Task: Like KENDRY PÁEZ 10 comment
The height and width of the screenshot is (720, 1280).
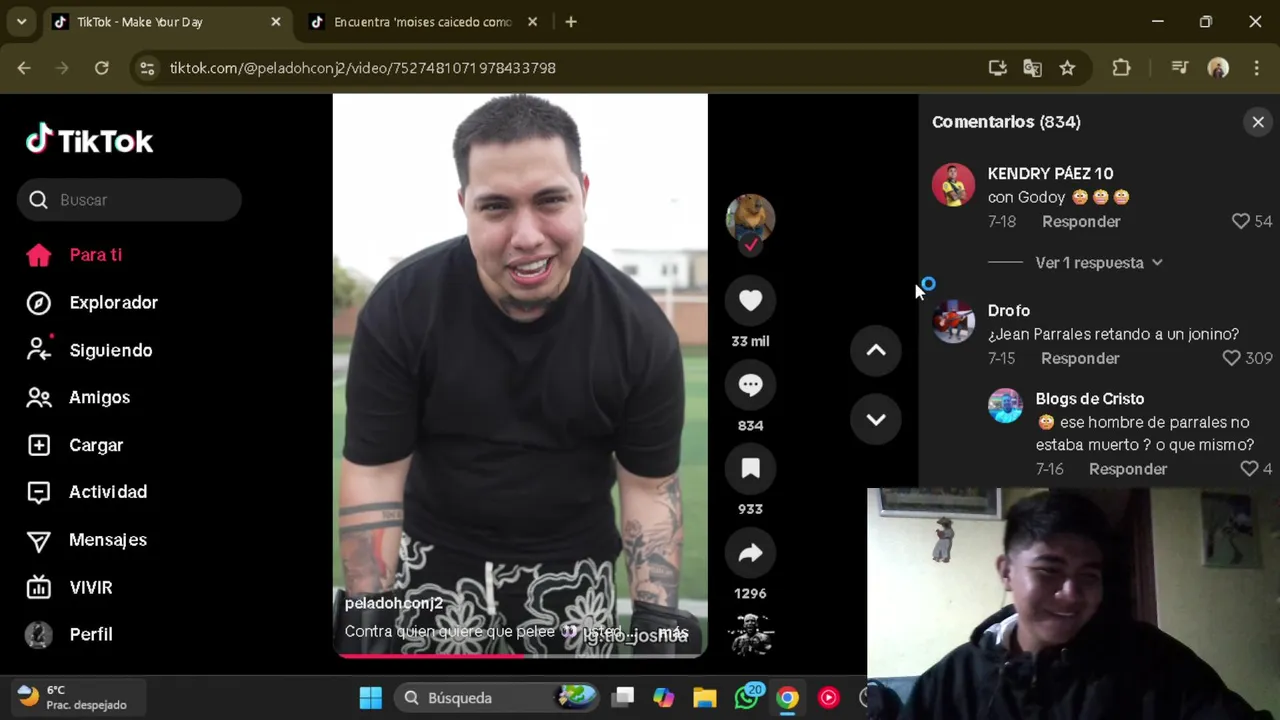Action: pyautogui.click(x=1241, y=222)
